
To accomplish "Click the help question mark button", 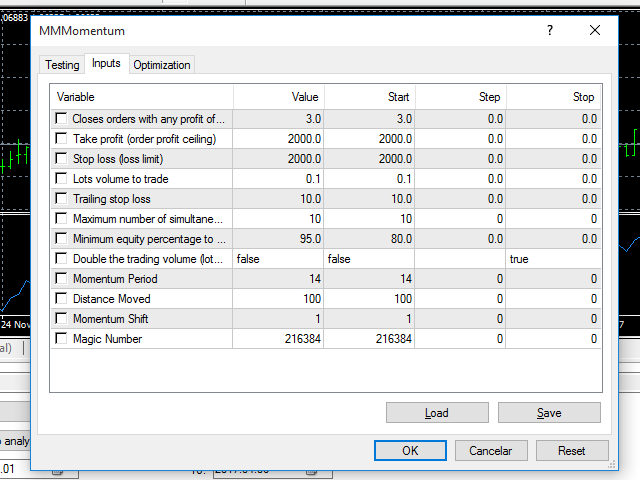I will 549,31.
